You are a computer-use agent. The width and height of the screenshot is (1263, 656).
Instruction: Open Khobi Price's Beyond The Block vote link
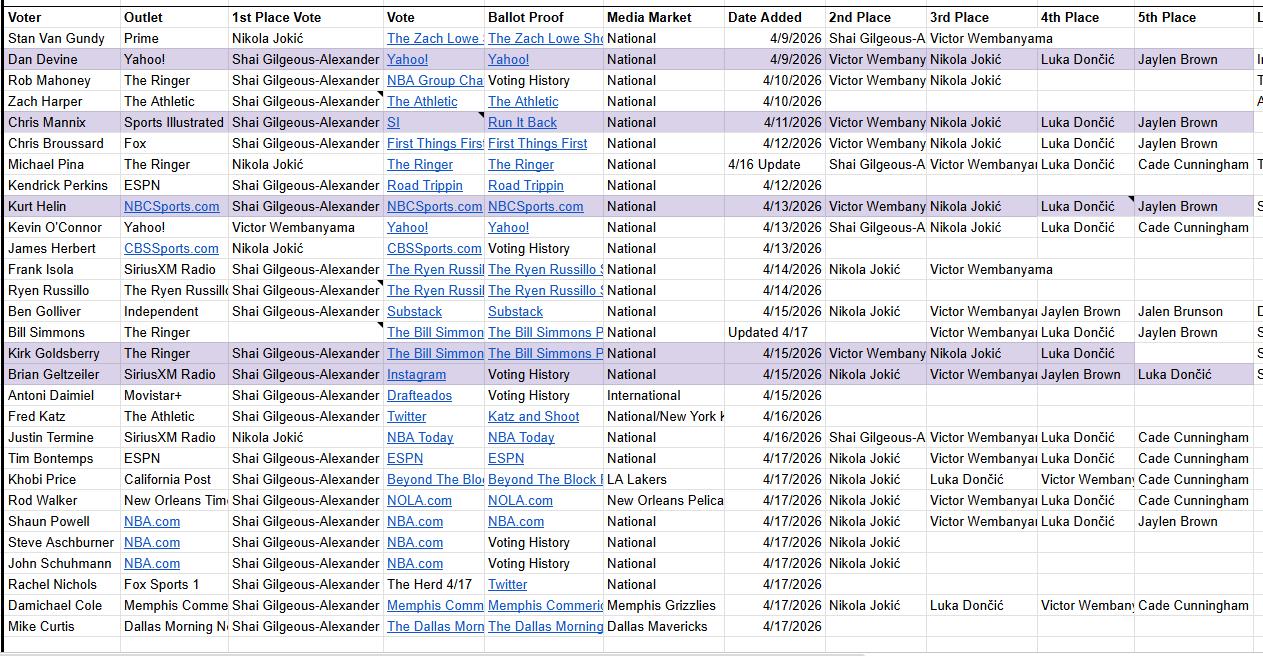click(435, 480)
